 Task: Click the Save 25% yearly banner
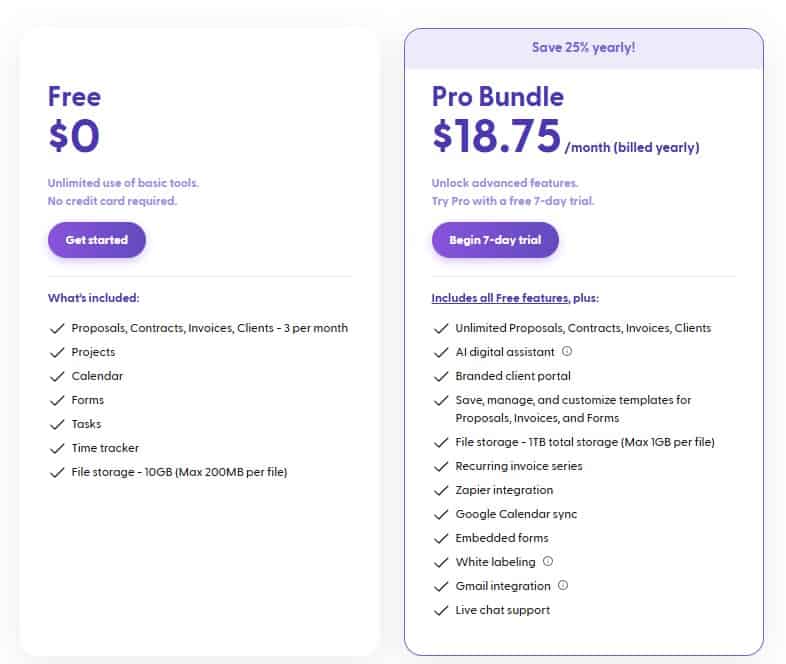click(x=583, y=48)
